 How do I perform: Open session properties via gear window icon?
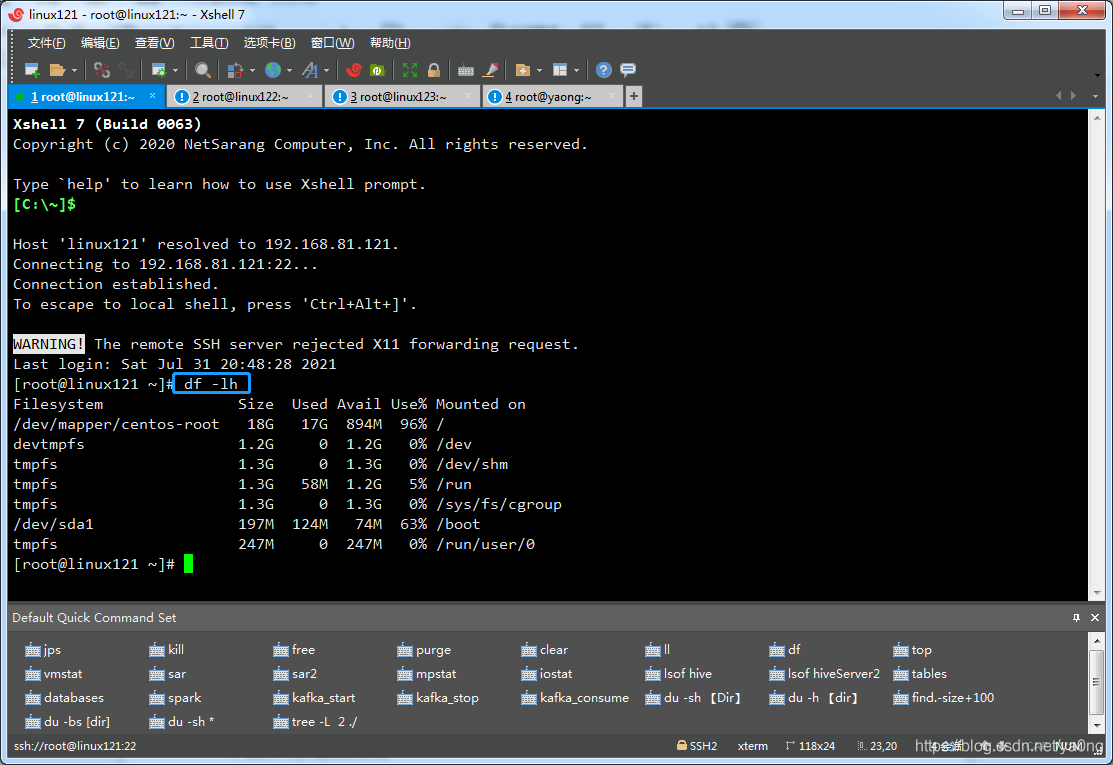[158, 70]
